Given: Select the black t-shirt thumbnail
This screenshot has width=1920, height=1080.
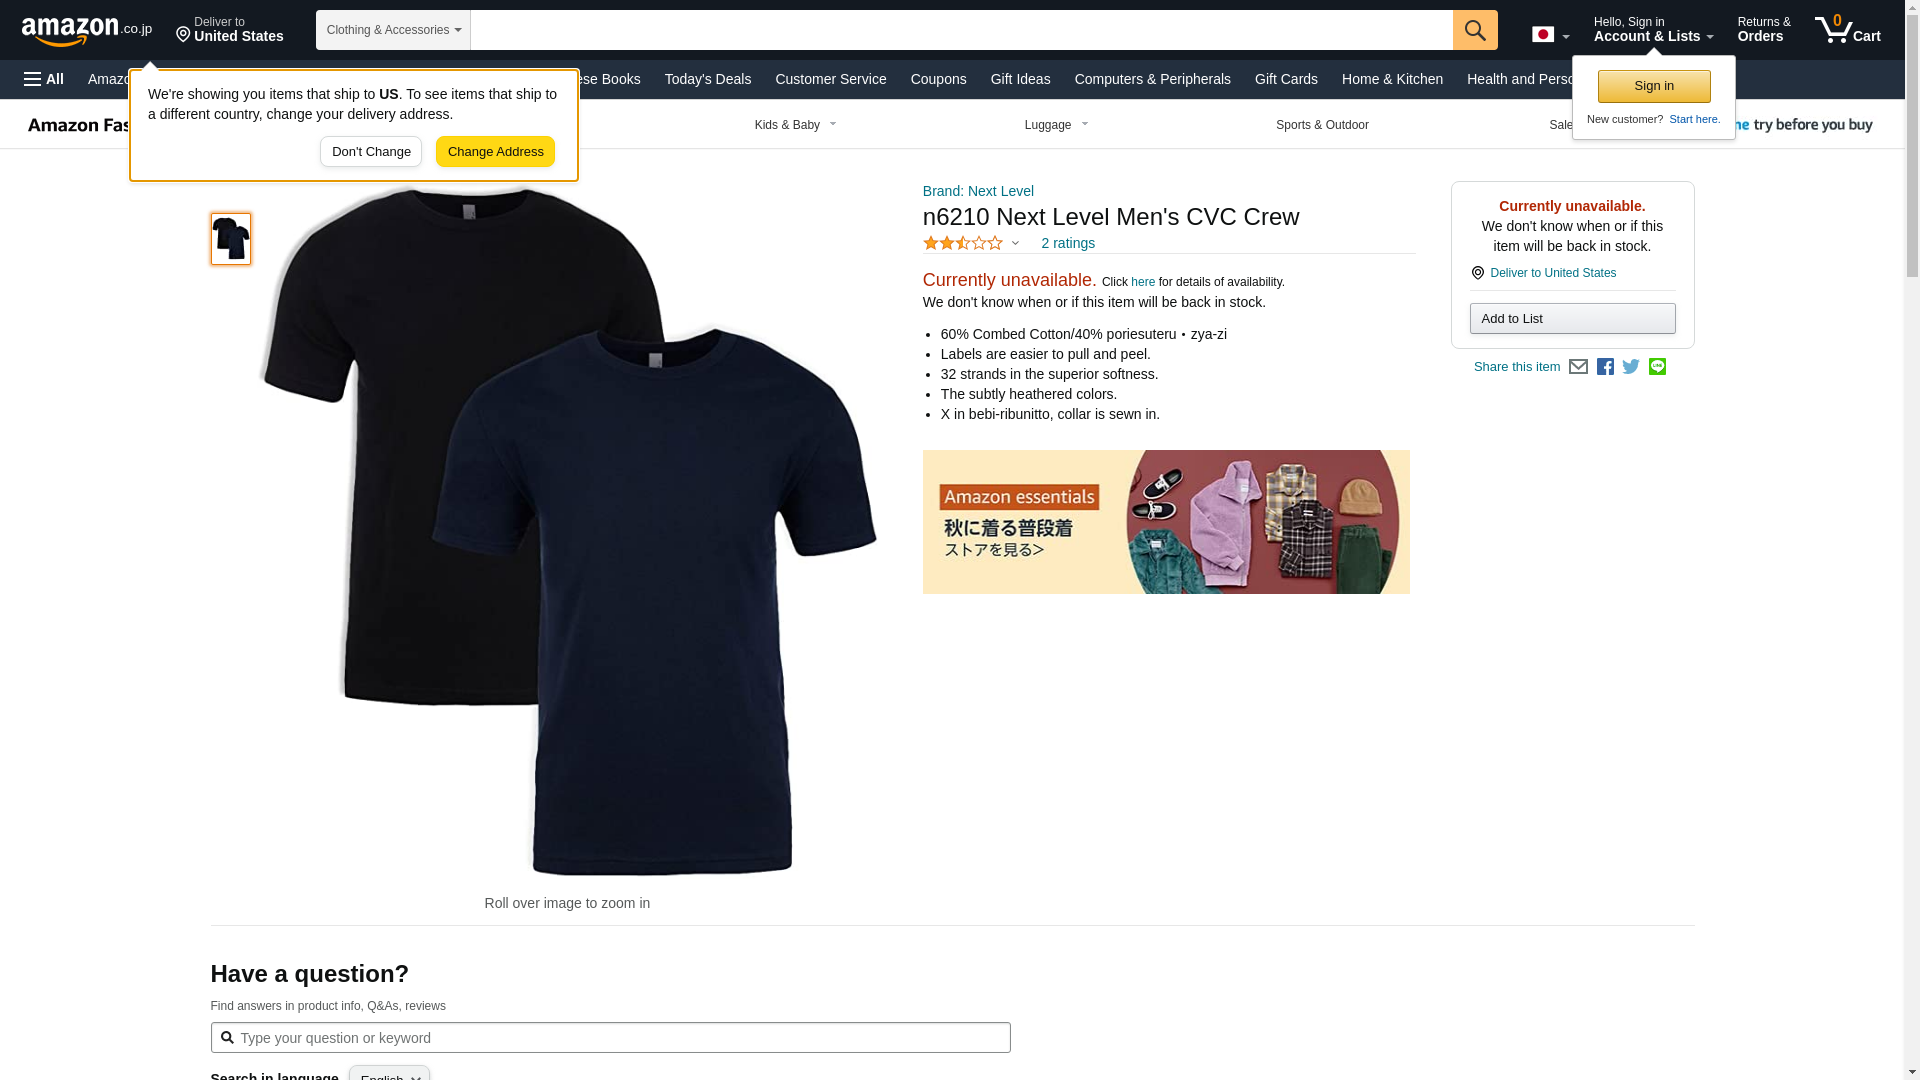Looking at the screenshot, I should click(231, 238).
